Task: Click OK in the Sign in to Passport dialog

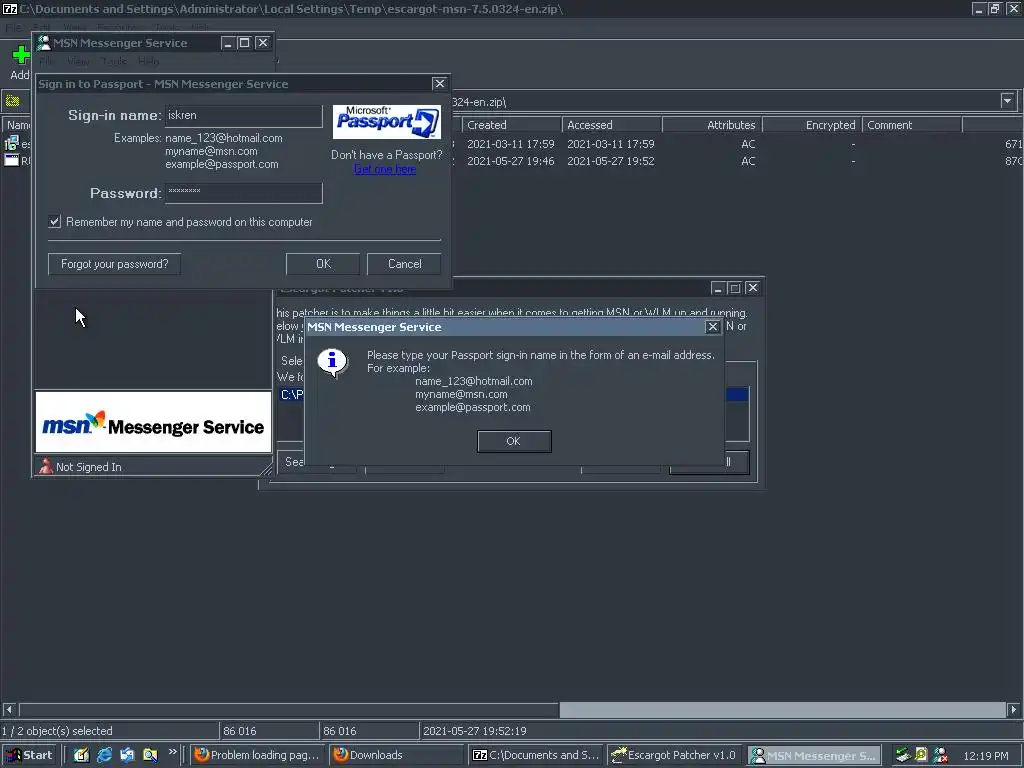Action: click(323, 264)
